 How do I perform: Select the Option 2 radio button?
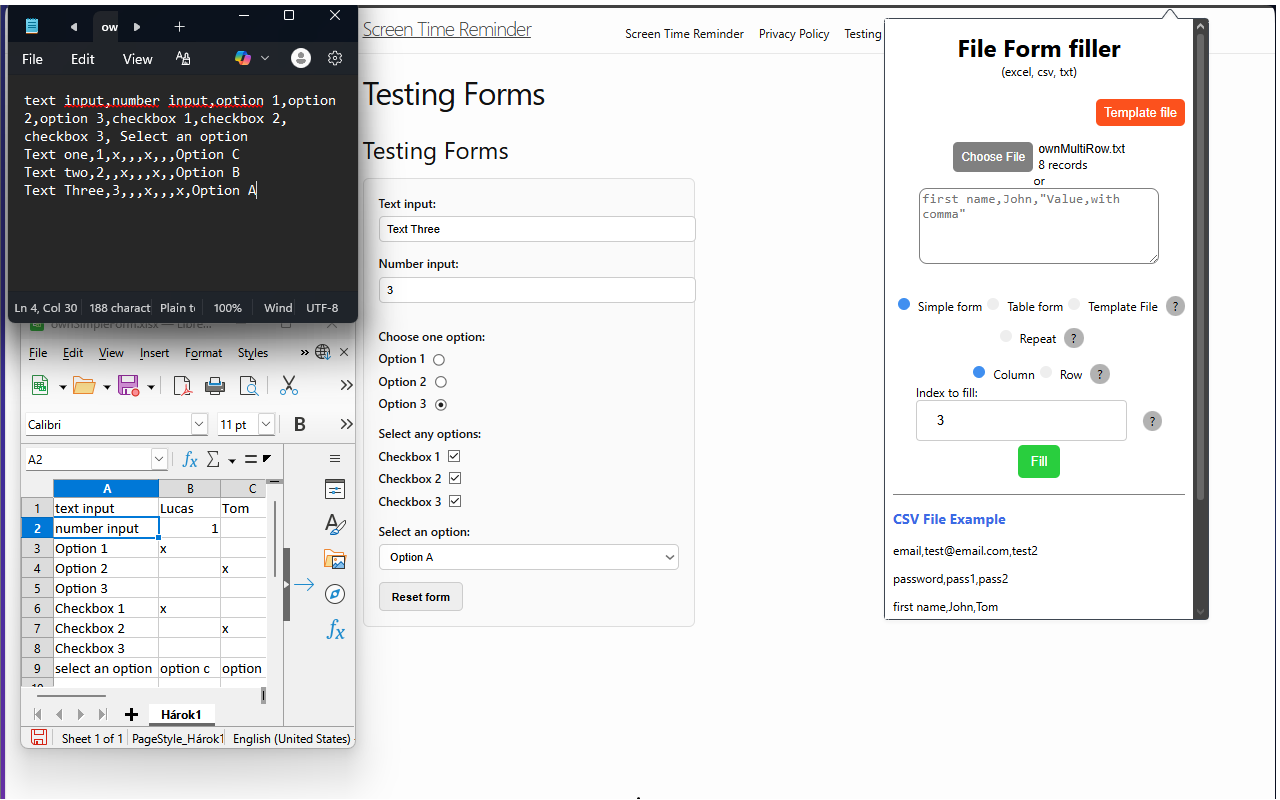[441, 382]
